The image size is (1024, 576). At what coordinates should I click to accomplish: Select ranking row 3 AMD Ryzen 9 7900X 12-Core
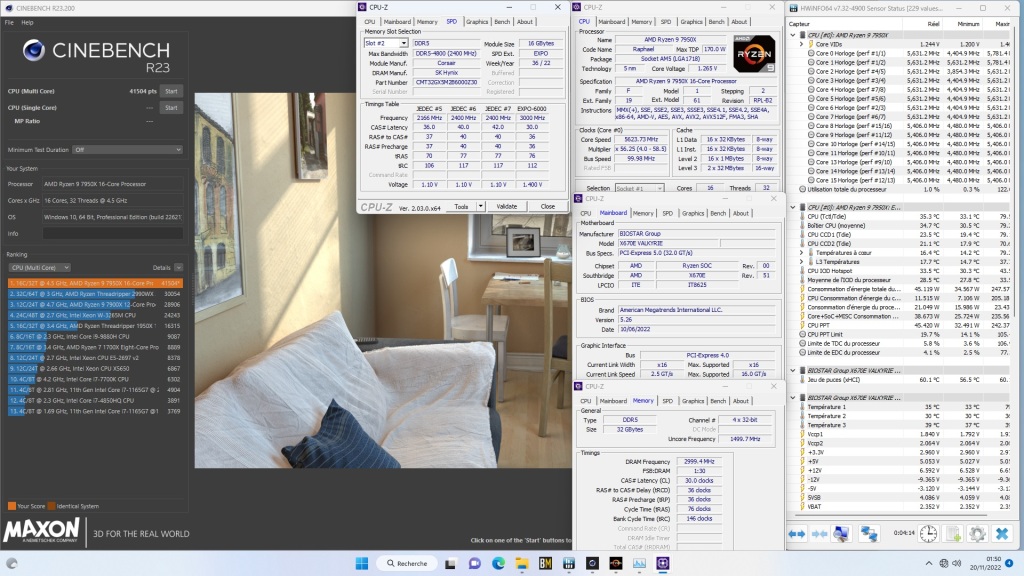coord(95,304)
